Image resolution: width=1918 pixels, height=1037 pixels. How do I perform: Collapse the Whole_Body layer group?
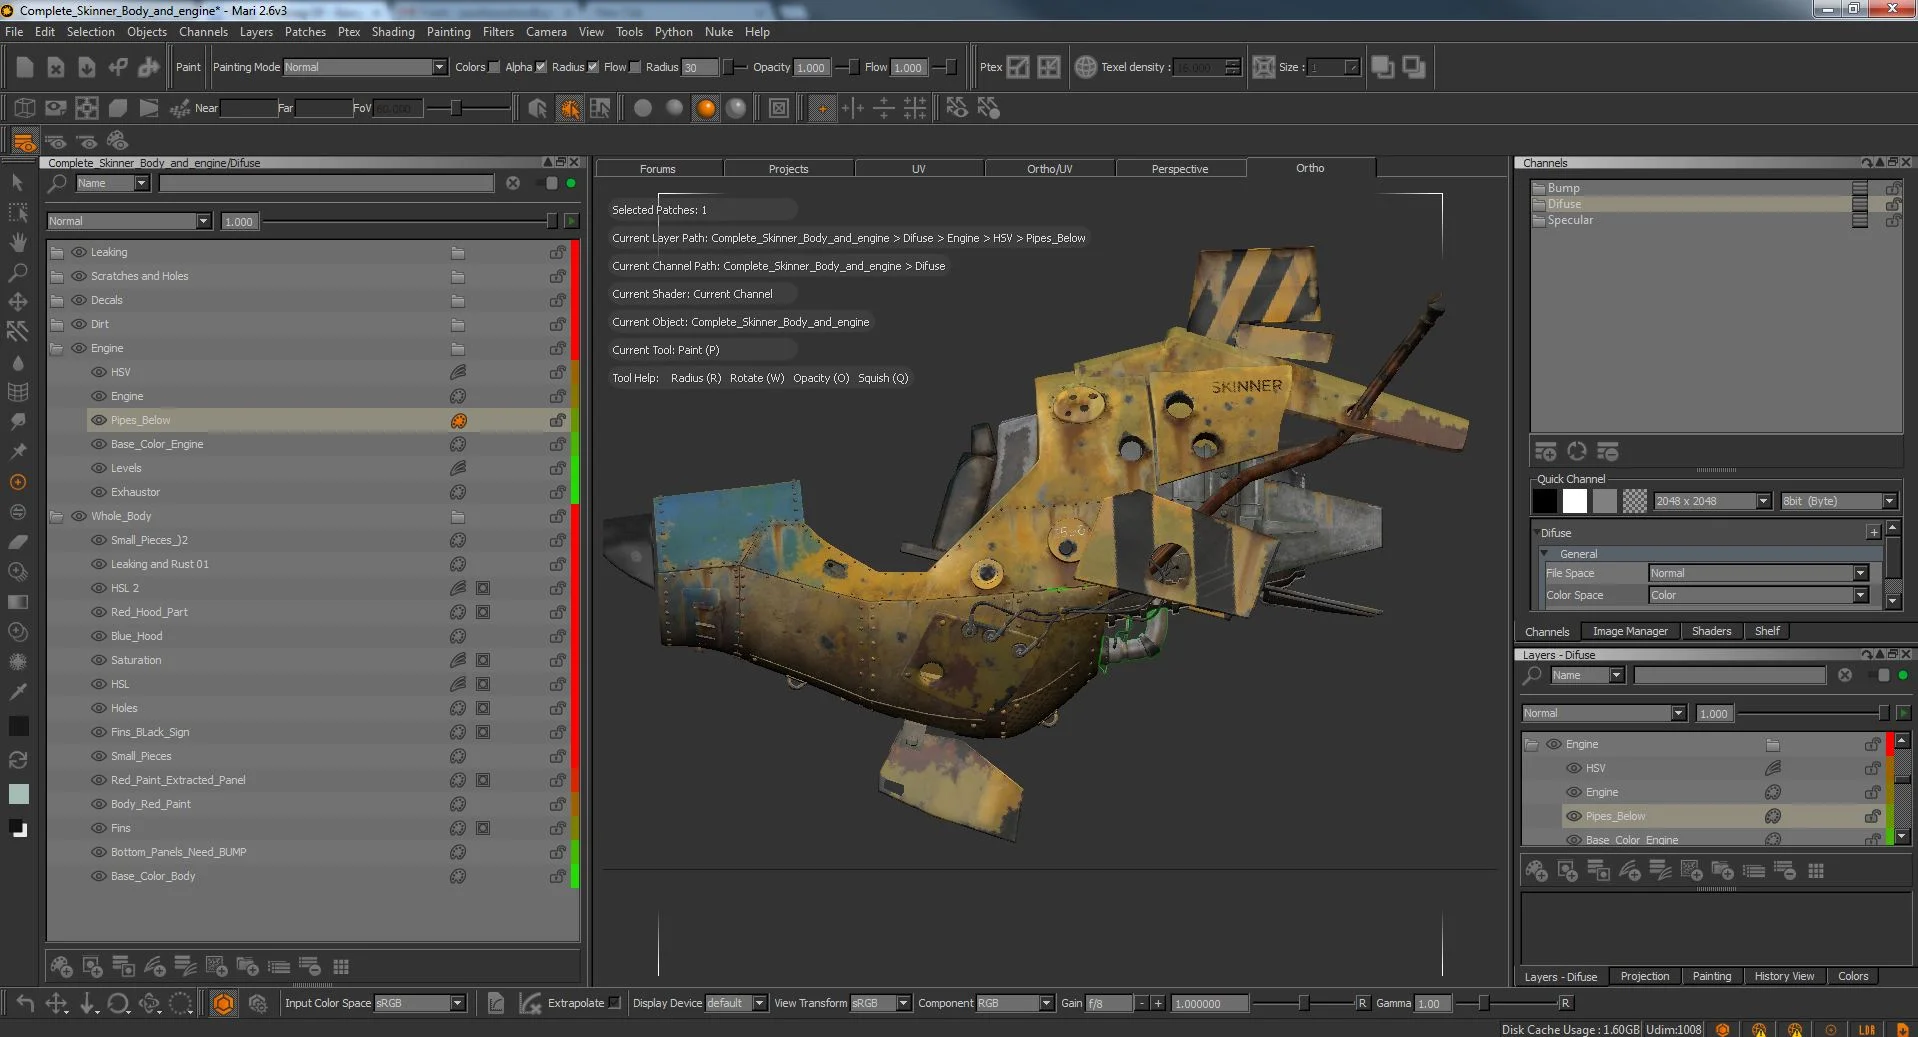click(57, 516)
